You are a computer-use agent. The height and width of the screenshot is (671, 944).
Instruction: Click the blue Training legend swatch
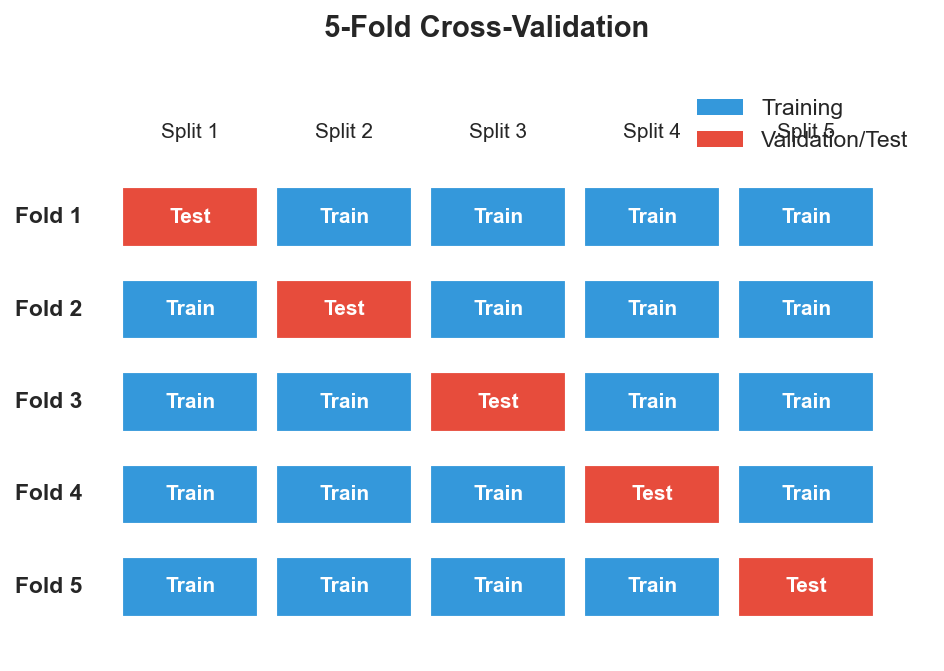pos(720,107)
